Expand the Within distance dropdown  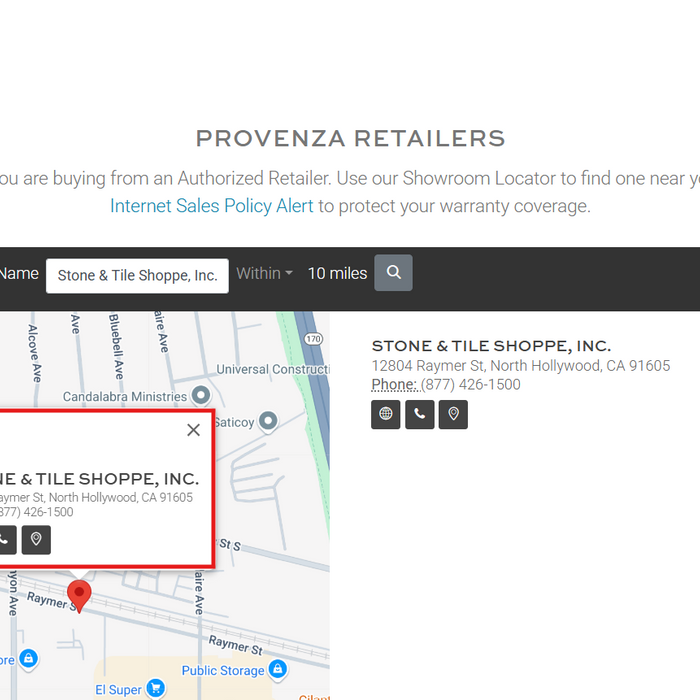pyautogui.click(x=265, y=273)
